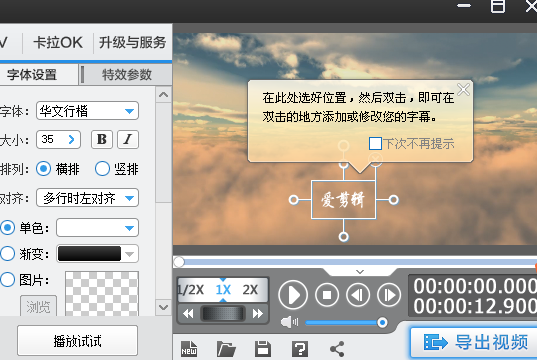Viewport: 537px width, 360px height.
Task: Switch to 特效参数 tab
Action: point(127,75)
